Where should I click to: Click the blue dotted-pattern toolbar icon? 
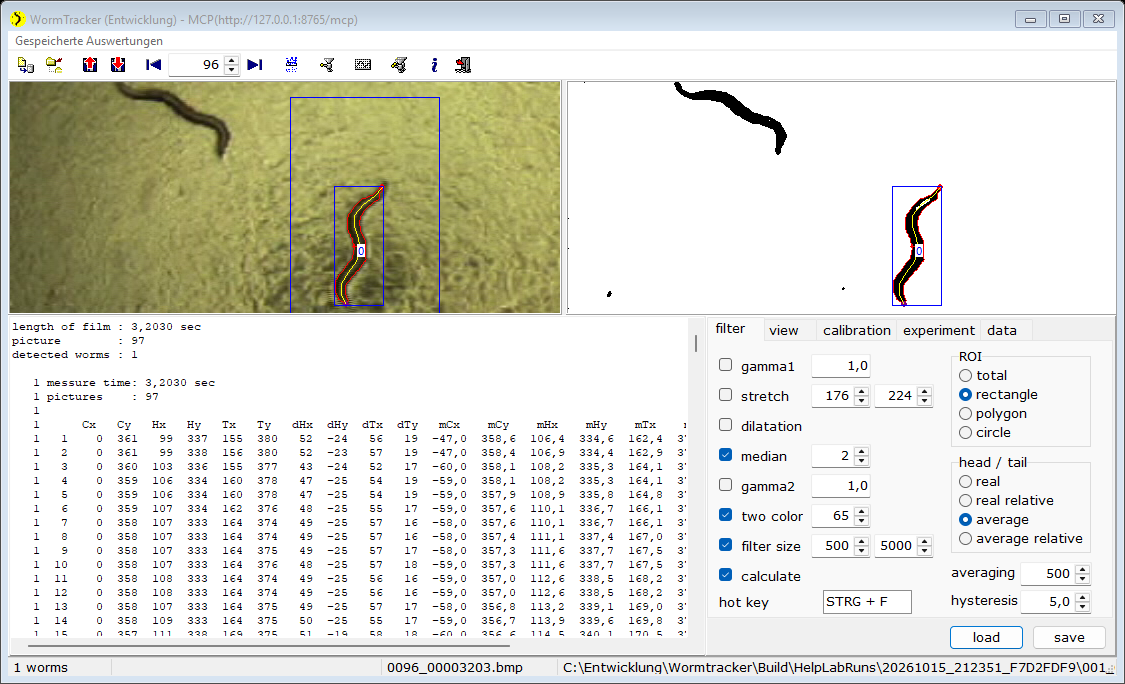coord(291,65)
